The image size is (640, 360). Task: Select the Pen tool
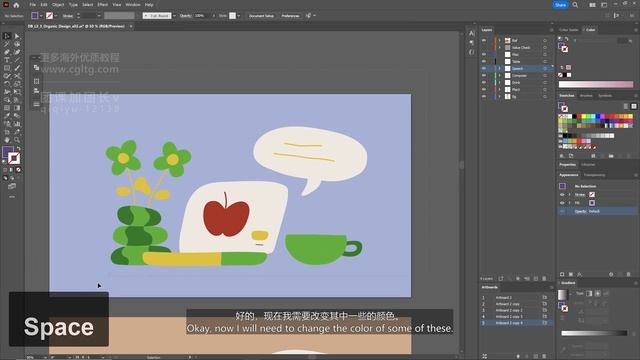[7, 52]
